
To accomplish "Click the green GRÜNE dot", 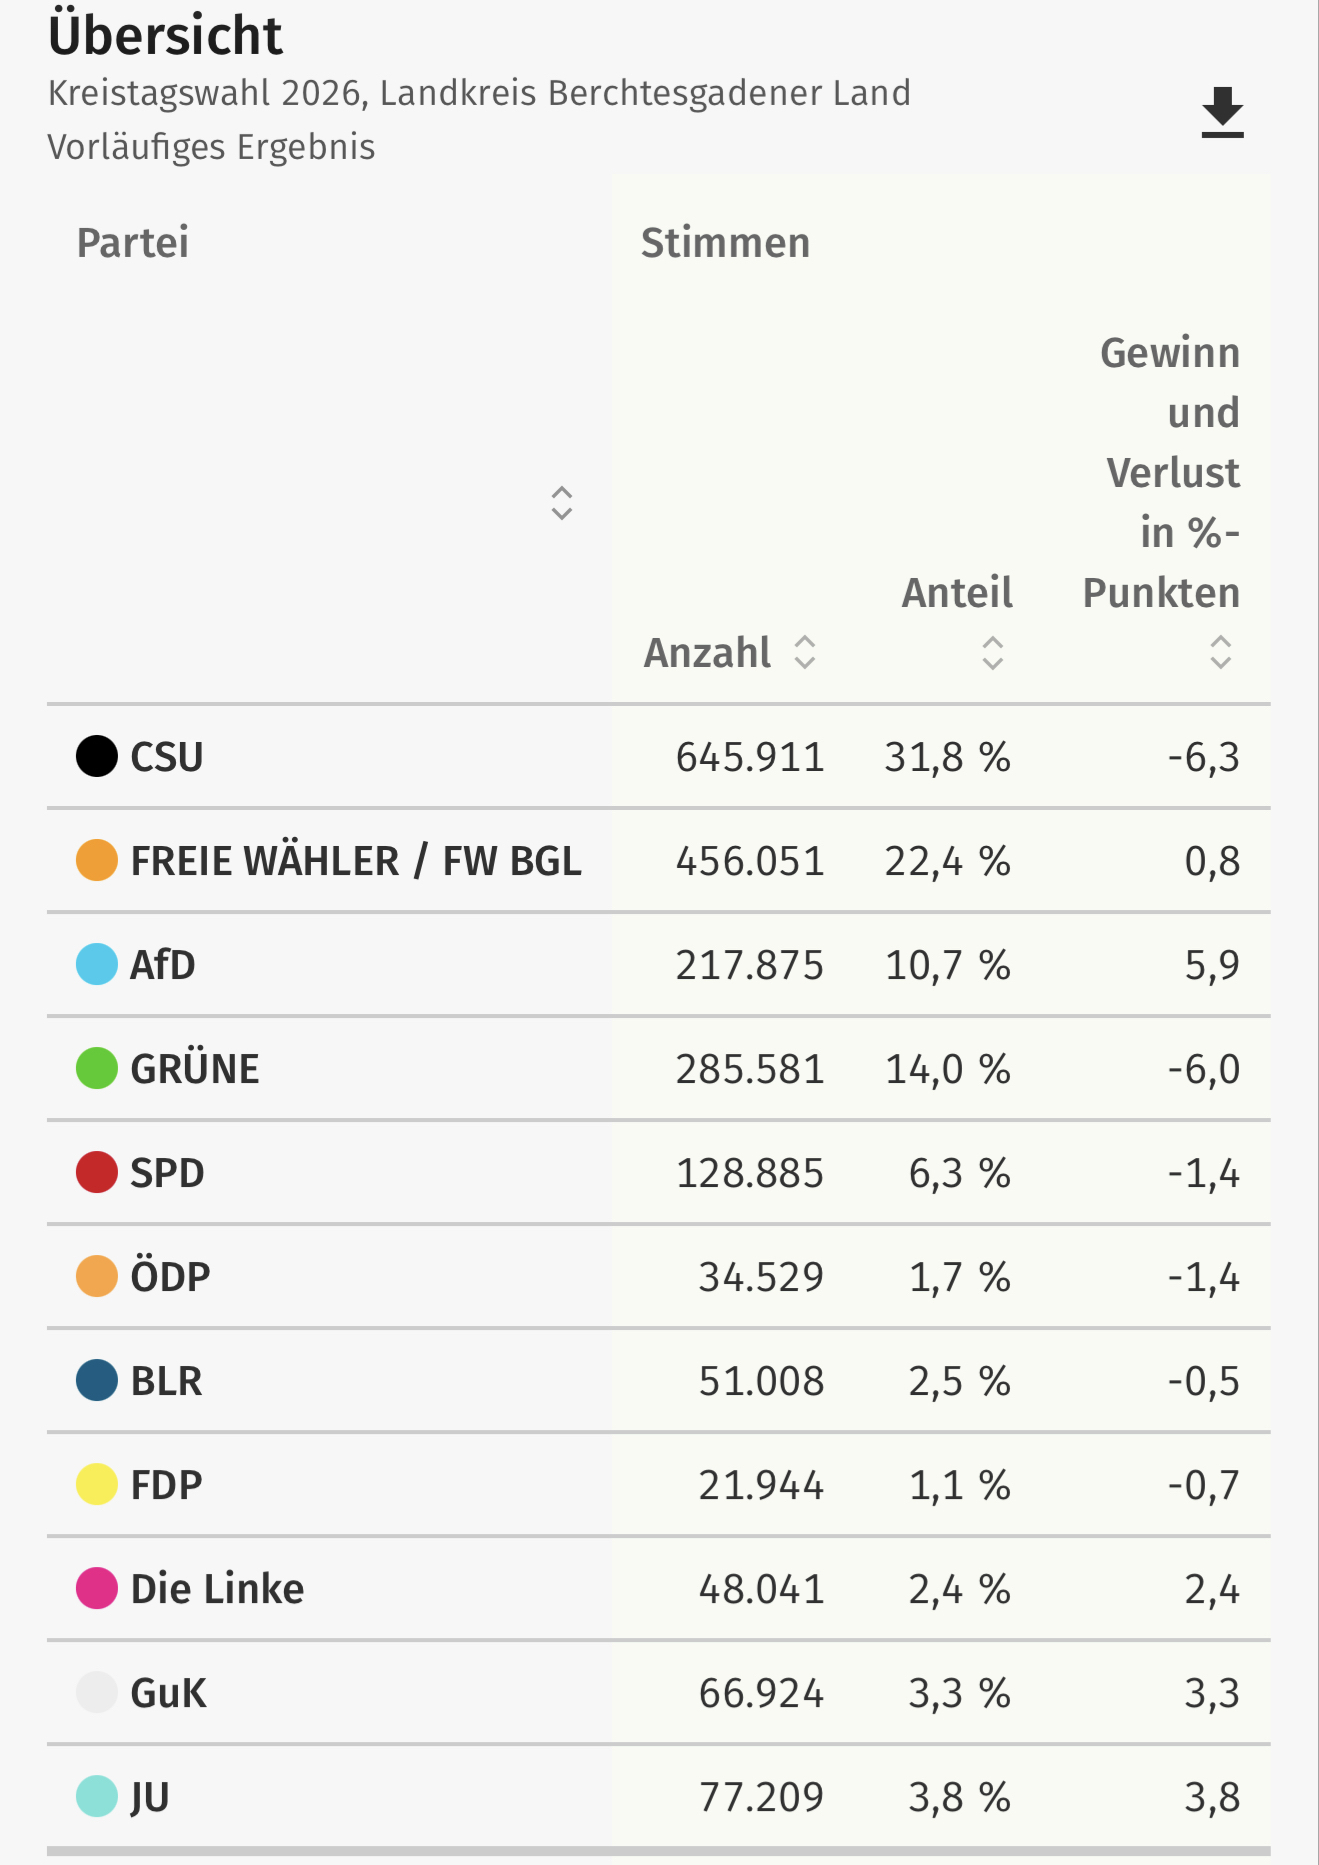I will [x=97, y=1068].
